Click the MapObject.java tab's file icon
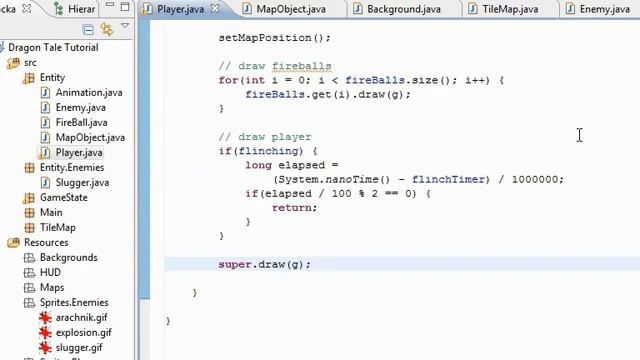 pos(247,9)
